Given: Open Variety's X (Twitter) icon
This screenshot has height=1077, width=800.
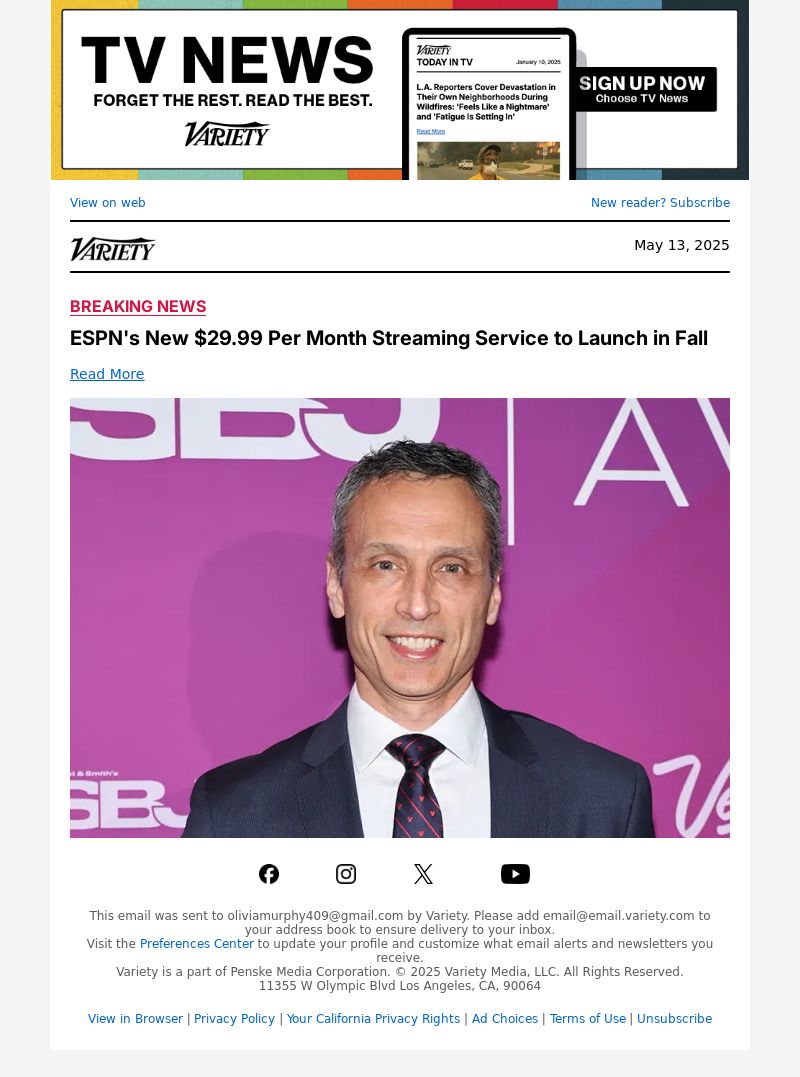Looking at the screenshot, I should click(x=423, y=874).
